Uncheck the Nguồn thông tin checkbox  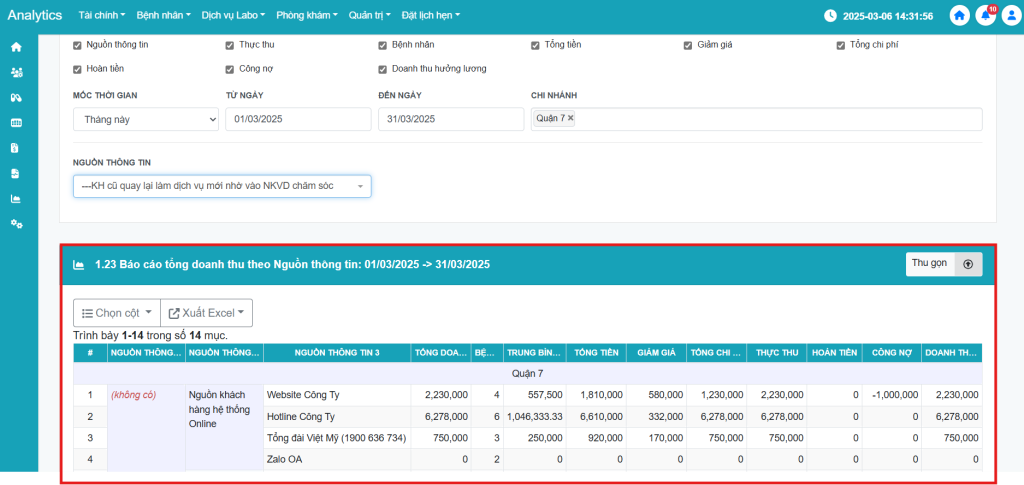pos(78,45)
